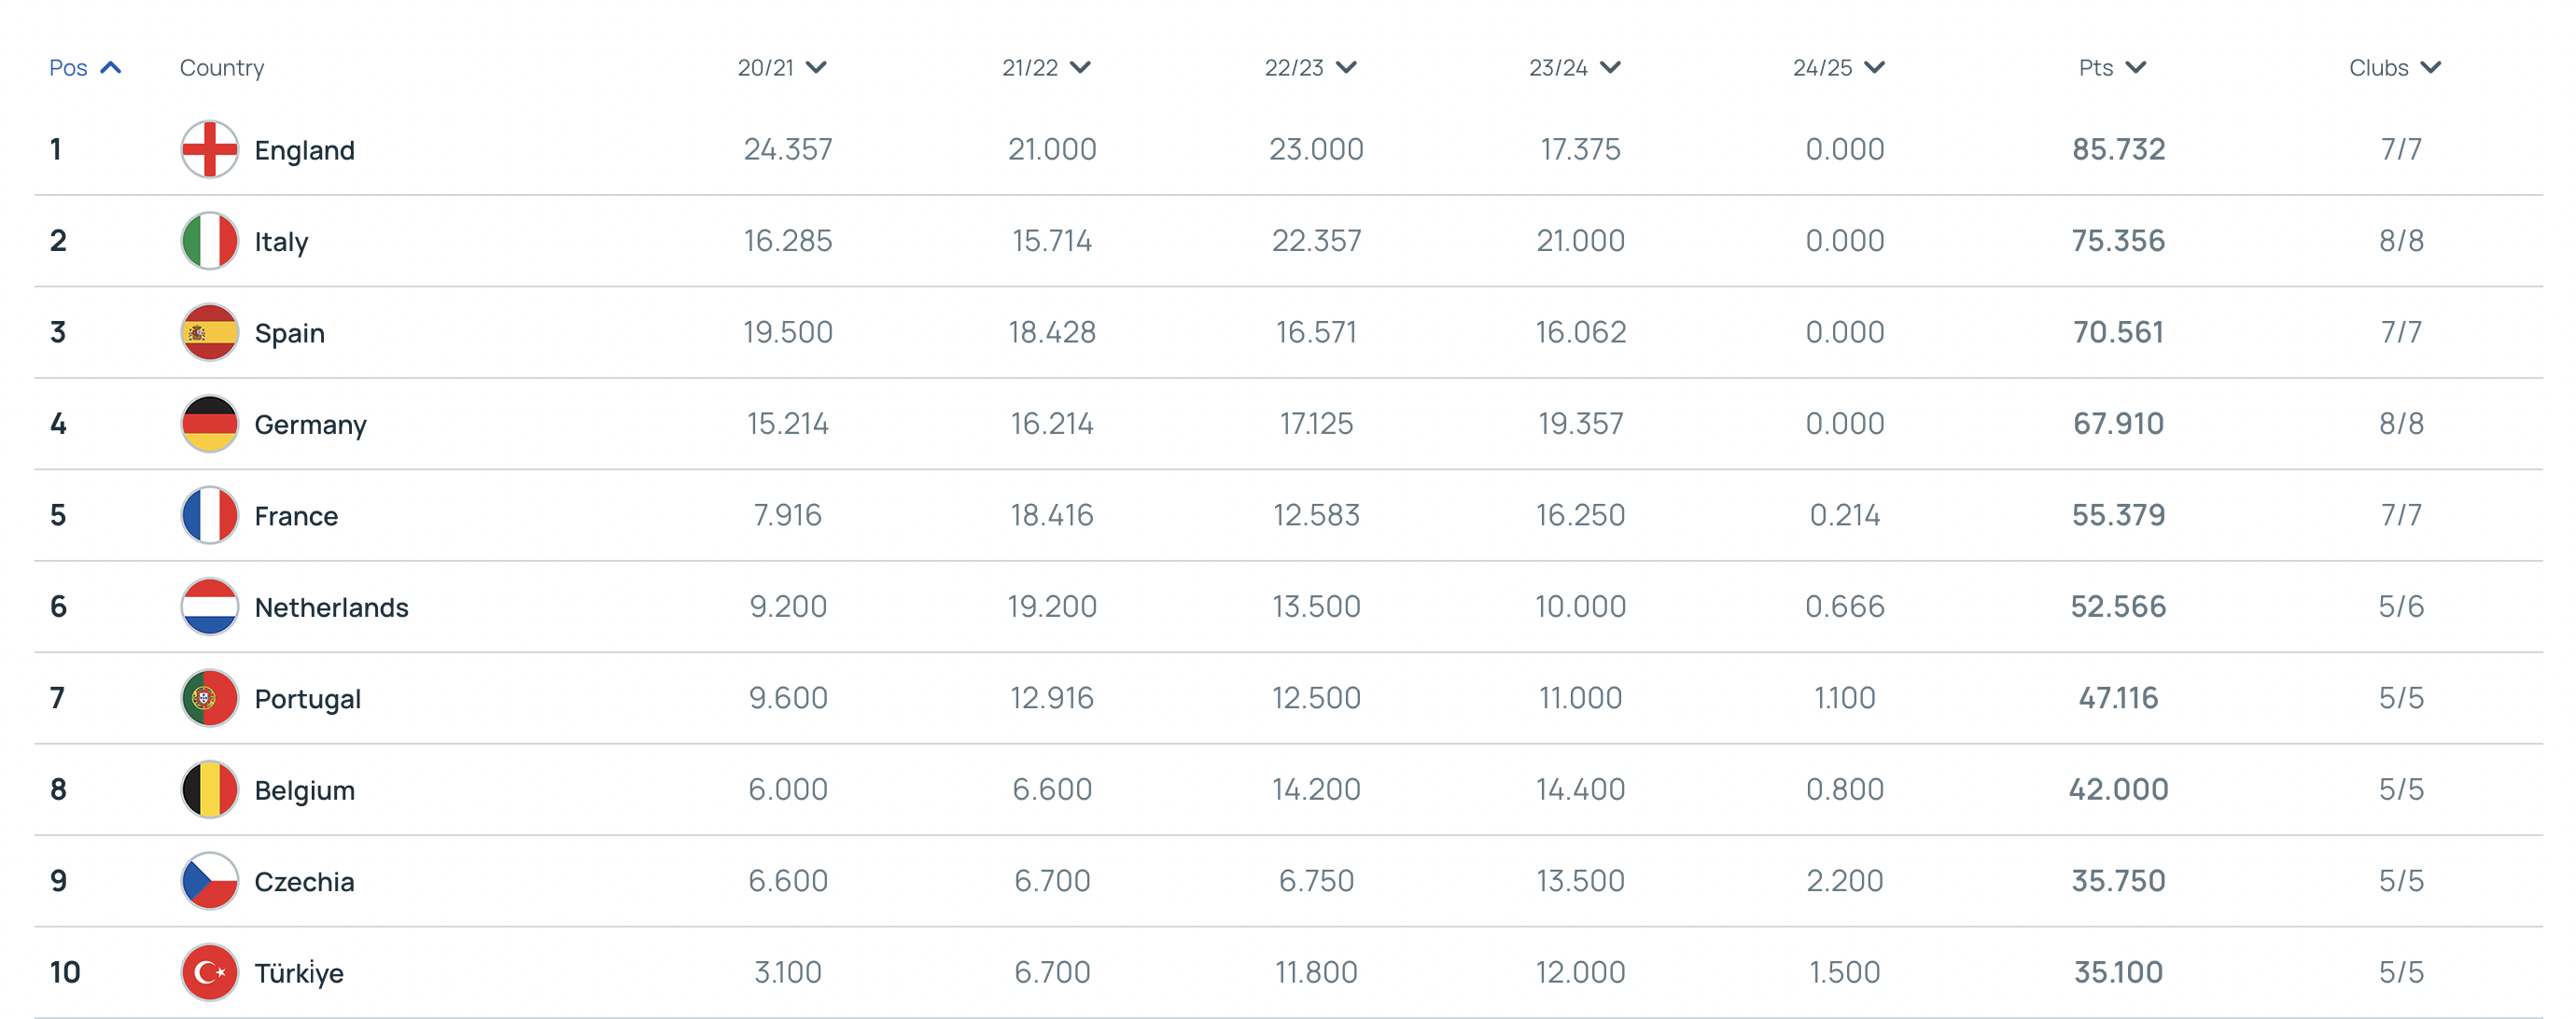Sort by Pts column chevron

click(x=2136, y=67)
